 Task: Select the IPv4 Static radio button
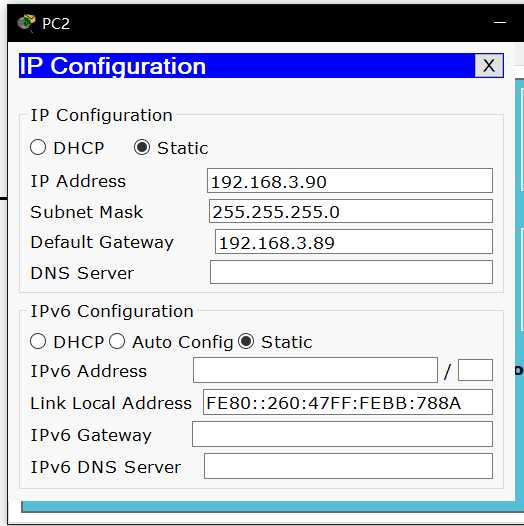tap(142, 147)
